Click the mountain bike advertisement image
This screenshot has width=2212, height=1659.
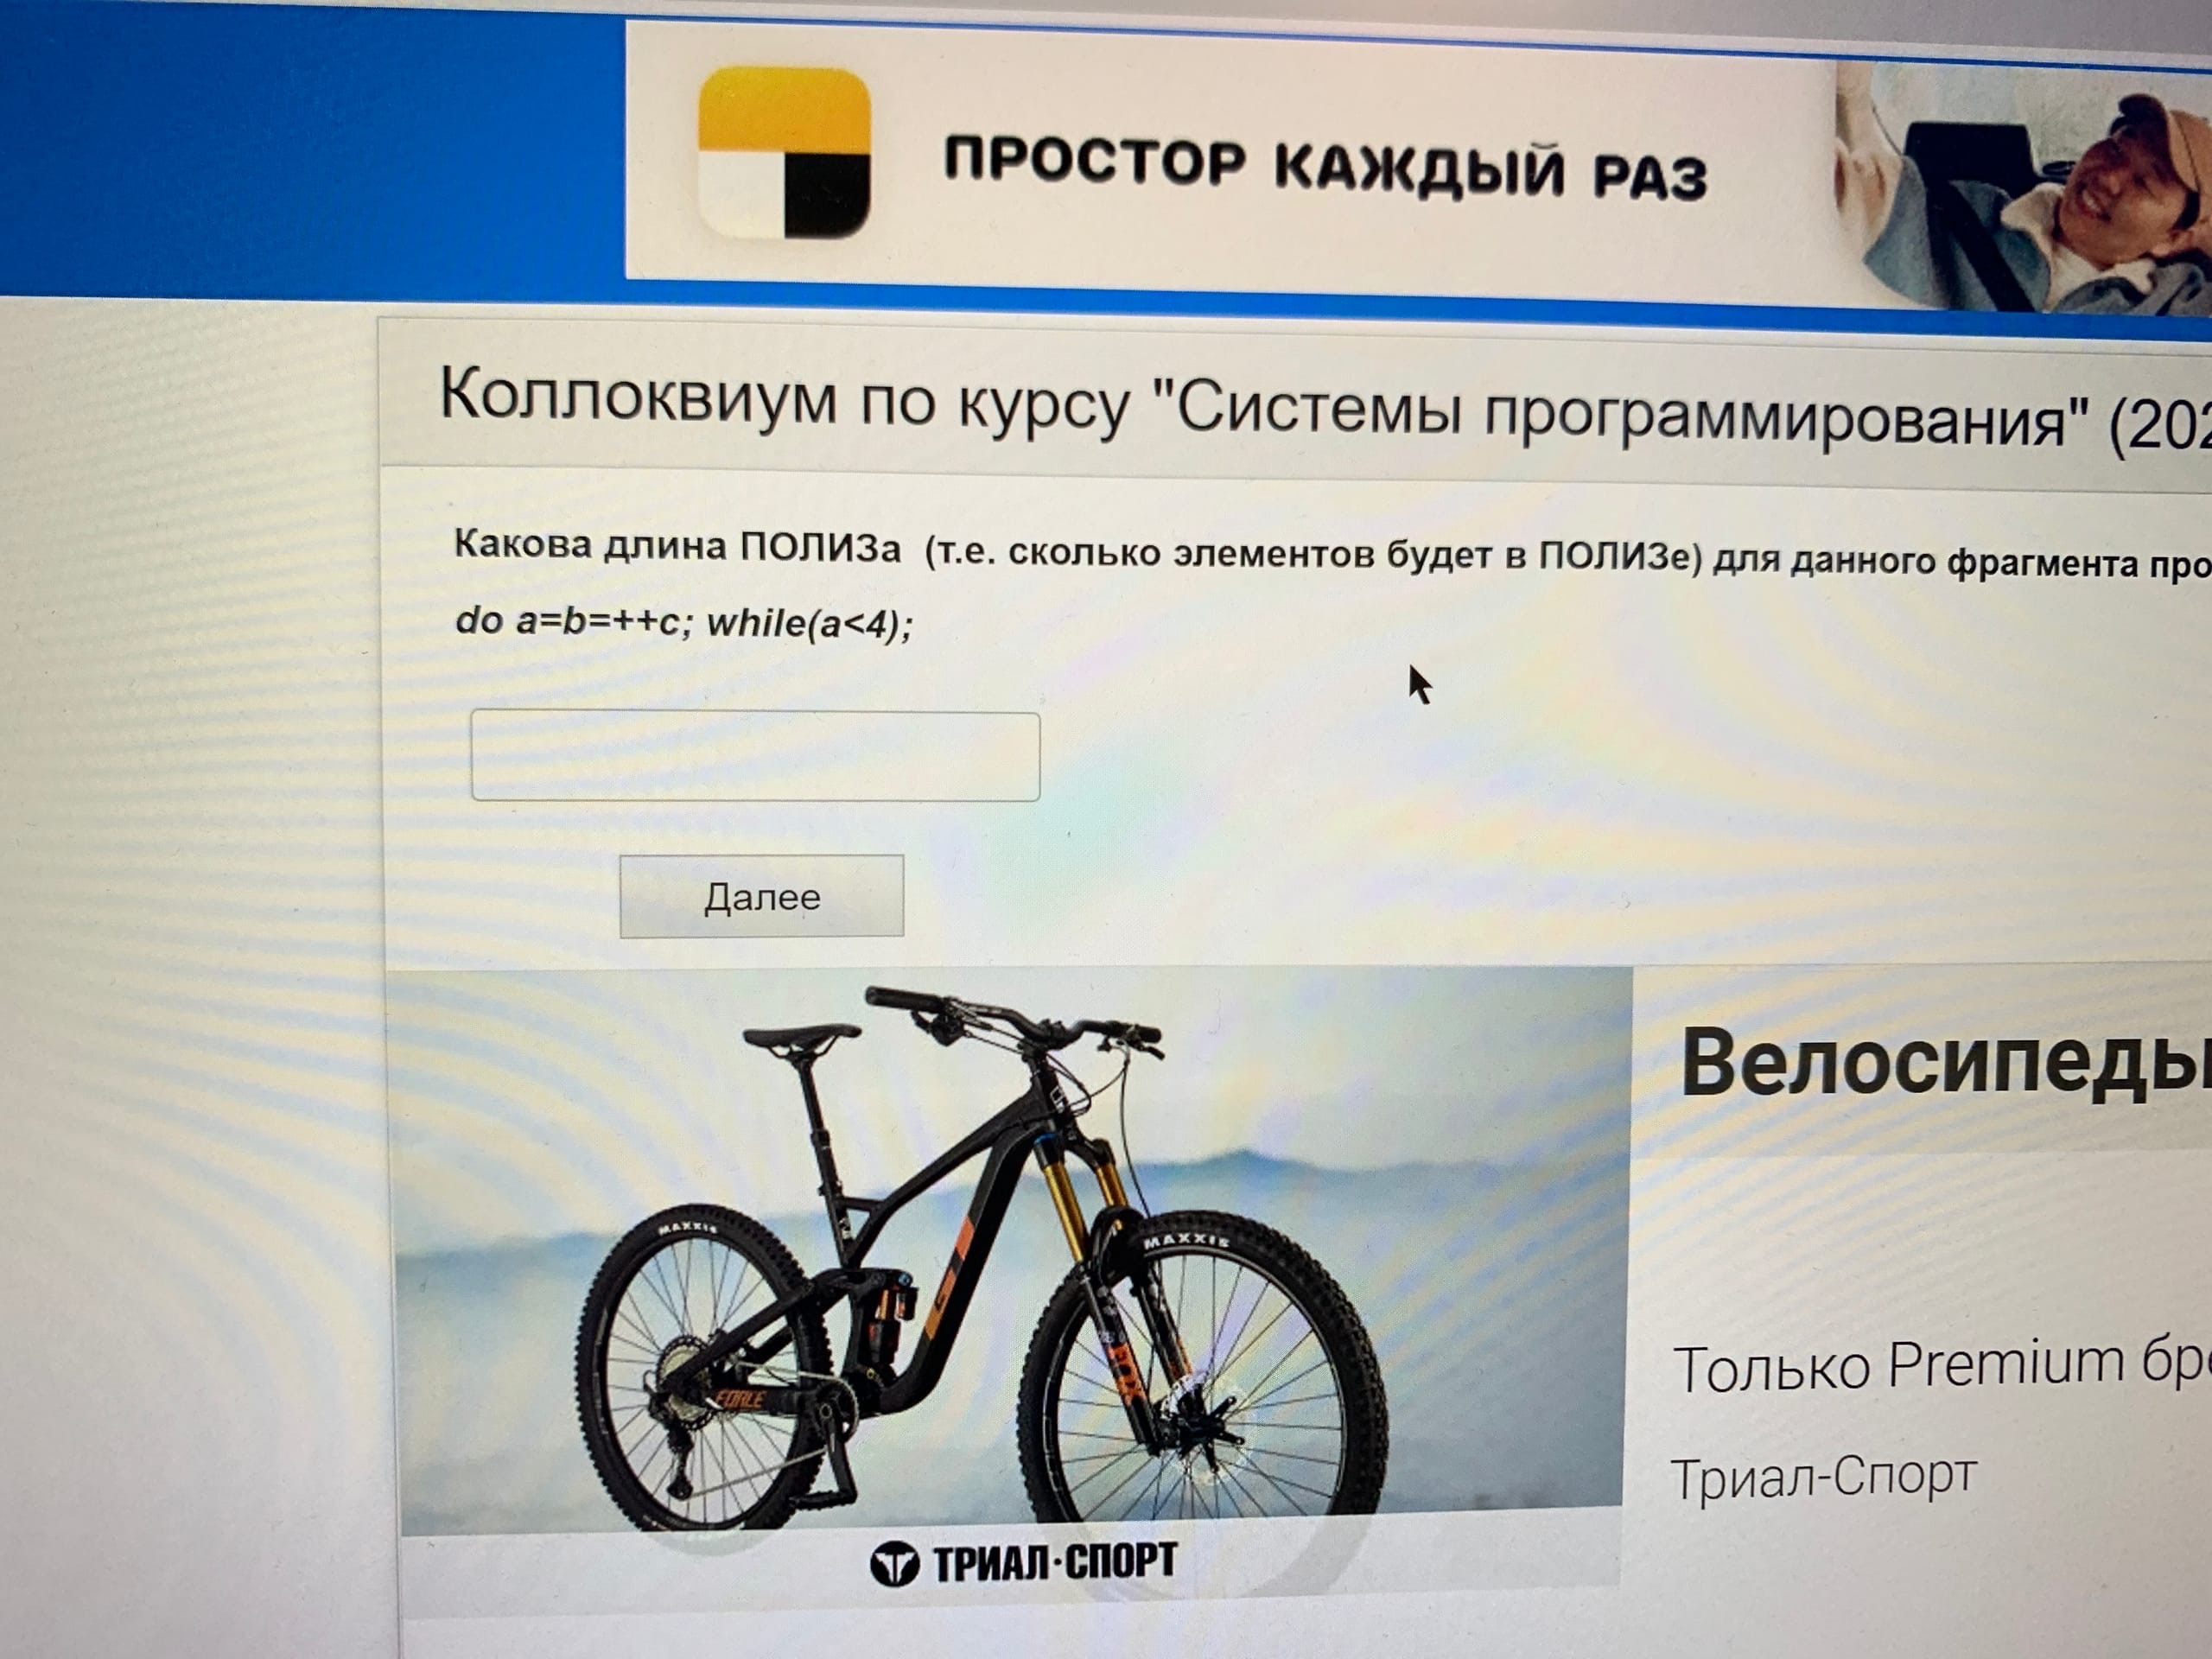1010,1278
